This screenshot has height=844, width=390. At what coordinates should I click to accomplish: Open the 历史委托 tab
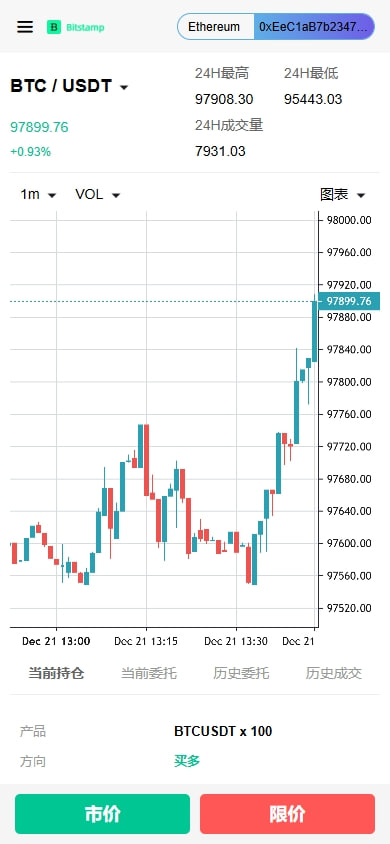pyautogui.click(x=241, y=673)
